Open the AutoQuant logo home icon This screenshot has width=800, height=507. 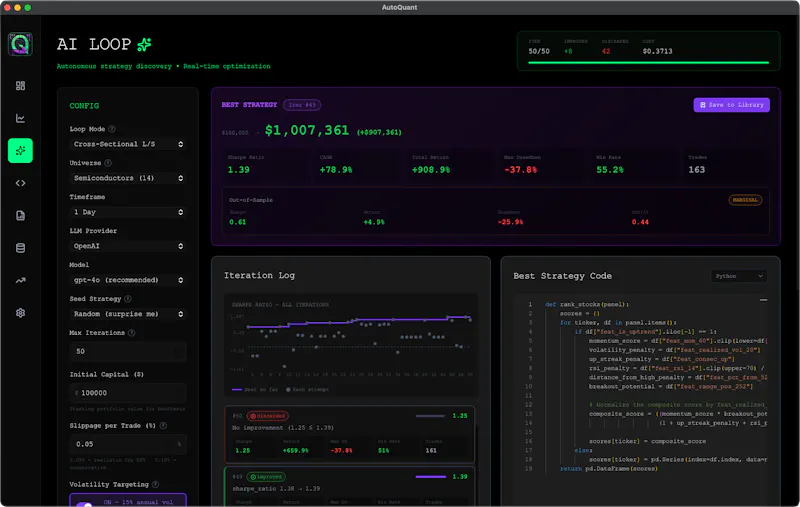pyautogui.click(x=20, y=44)
